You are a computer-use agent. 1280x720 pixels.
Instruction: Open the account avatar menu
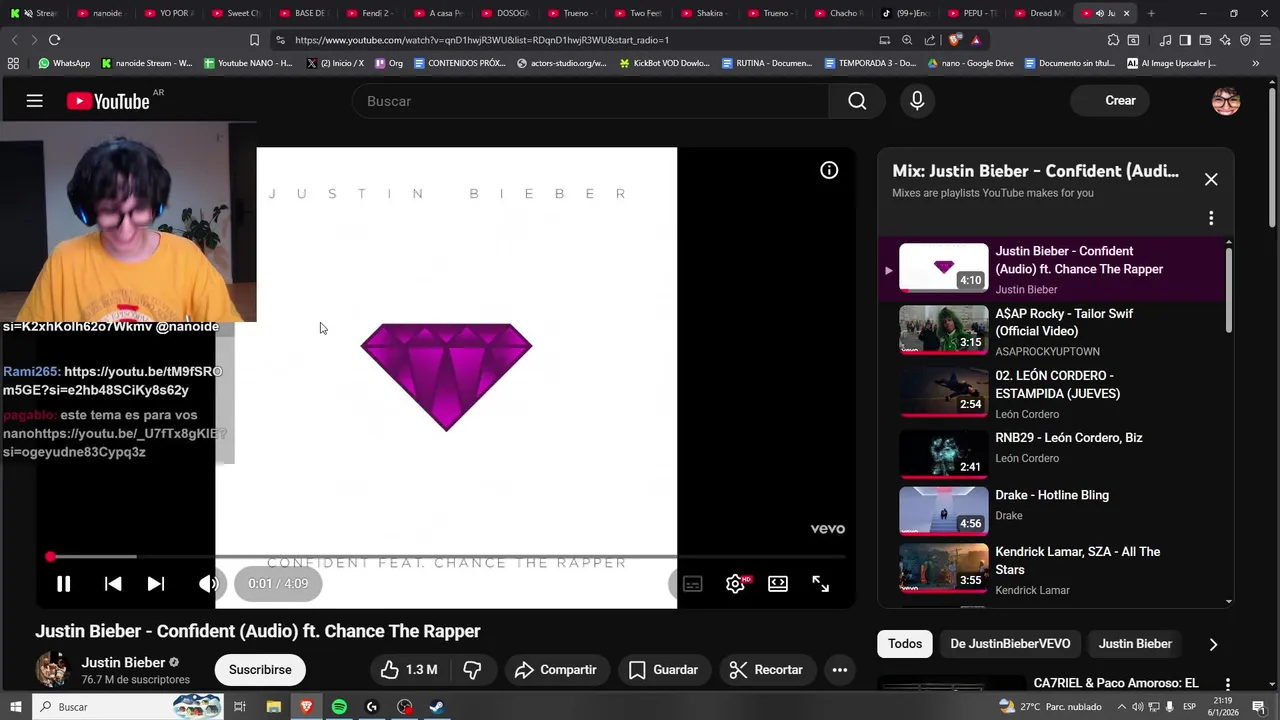tap(1226, 101)
